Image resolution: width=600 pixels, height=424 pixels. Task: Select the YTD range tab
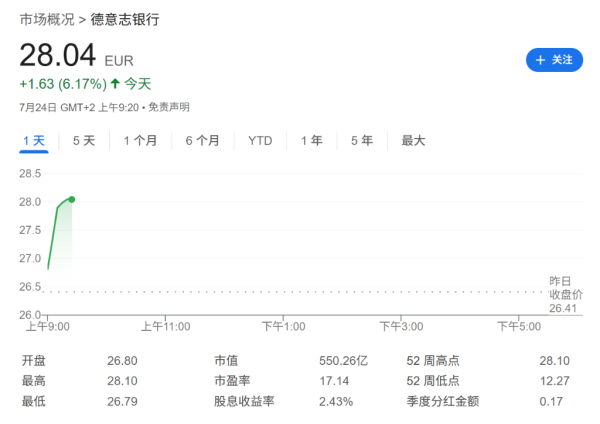point(260,141)
